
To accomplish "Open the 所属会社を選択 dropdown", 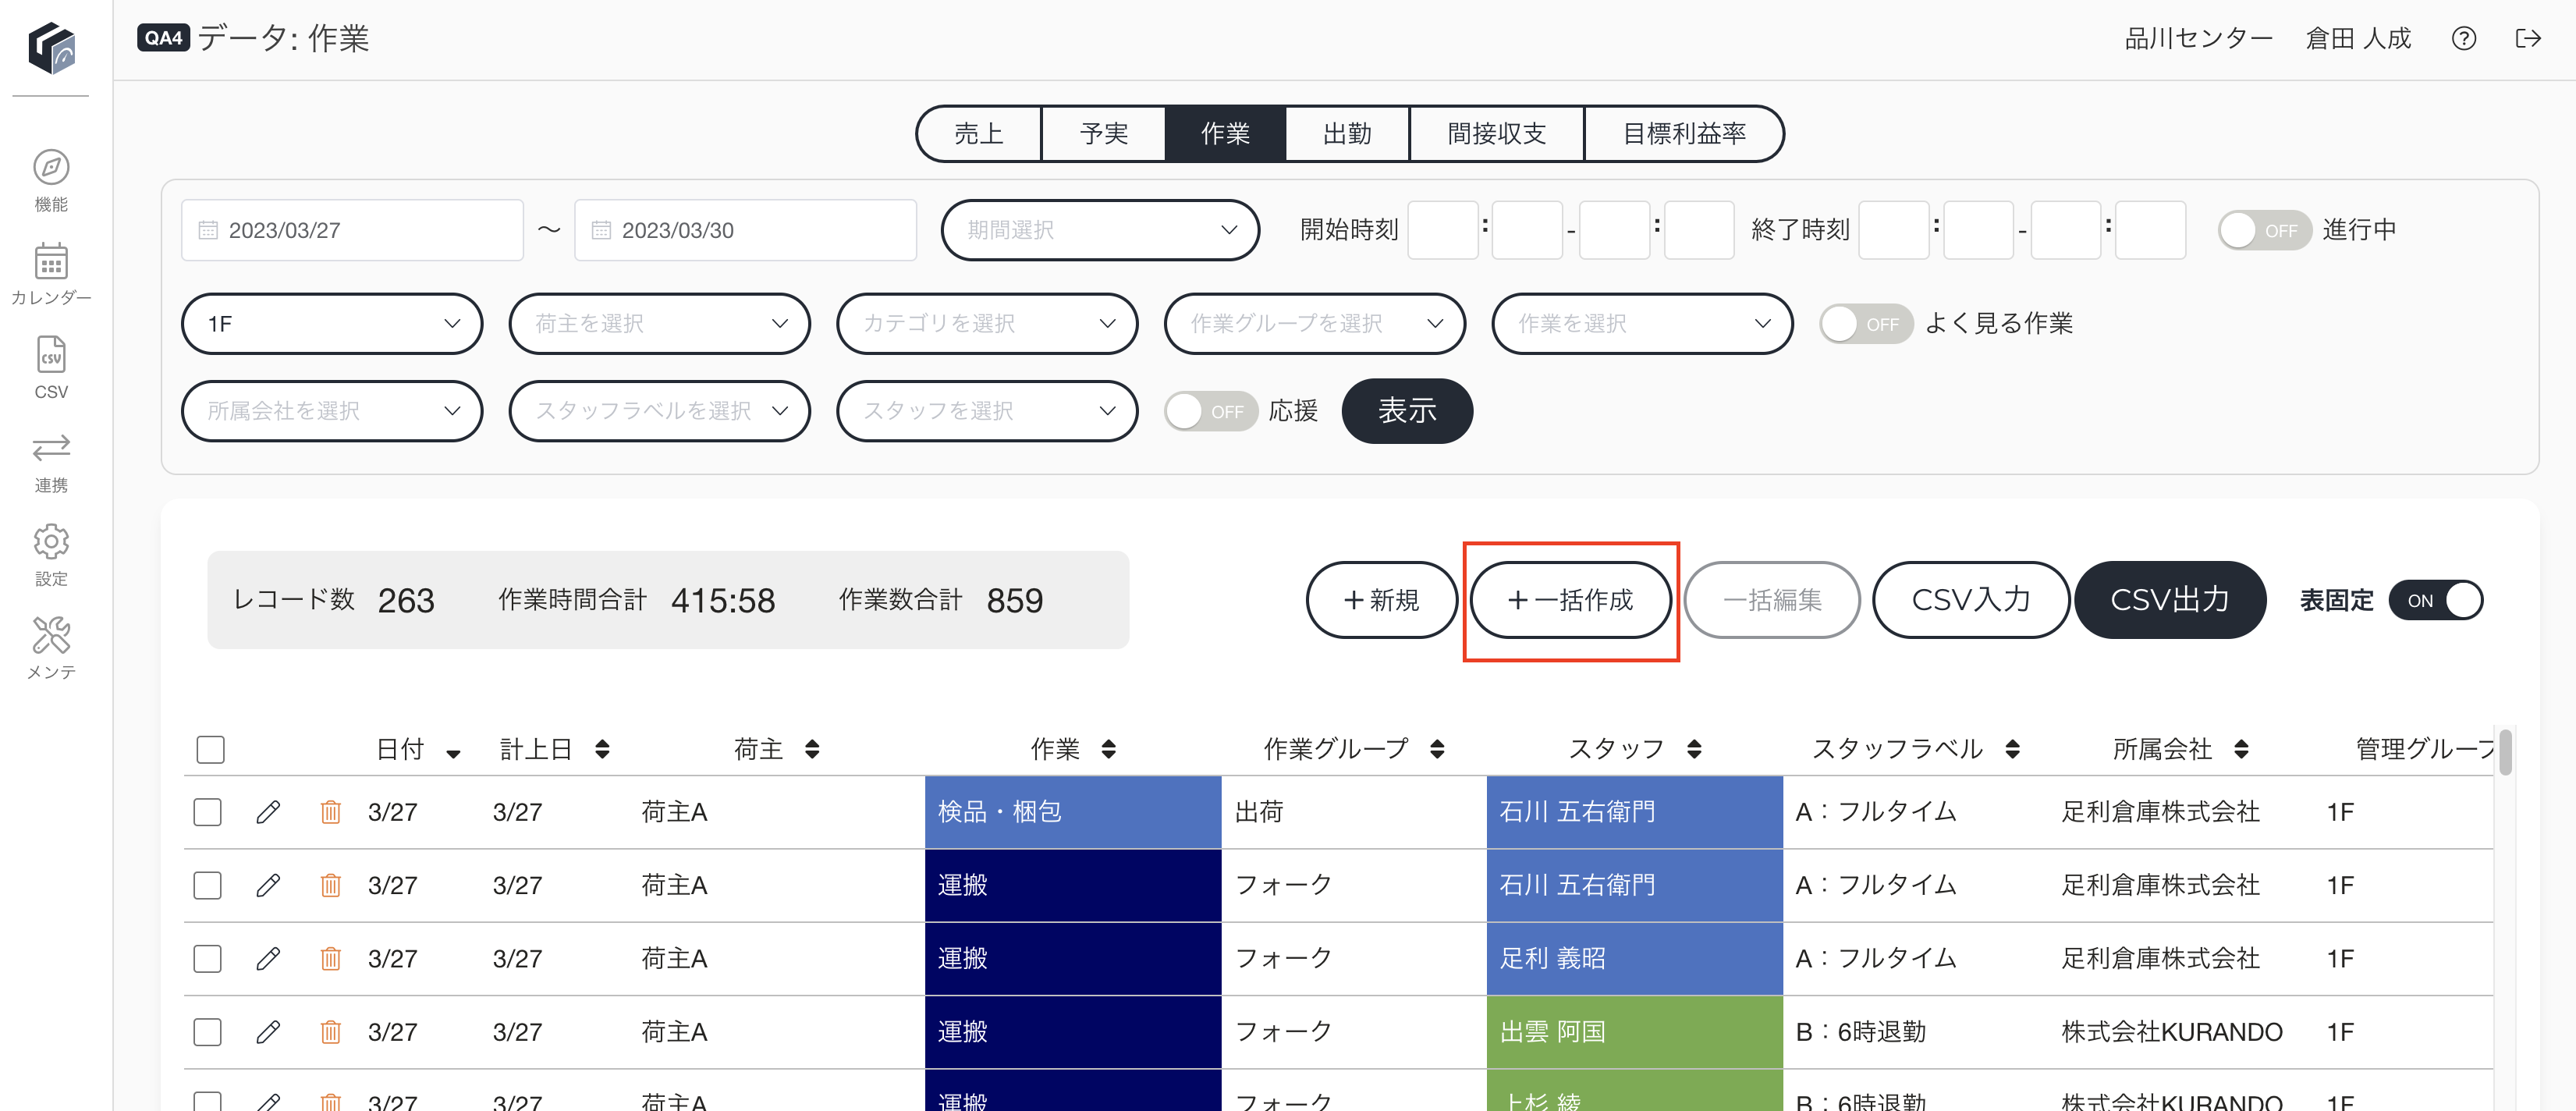I will click(x=332, y=411).
